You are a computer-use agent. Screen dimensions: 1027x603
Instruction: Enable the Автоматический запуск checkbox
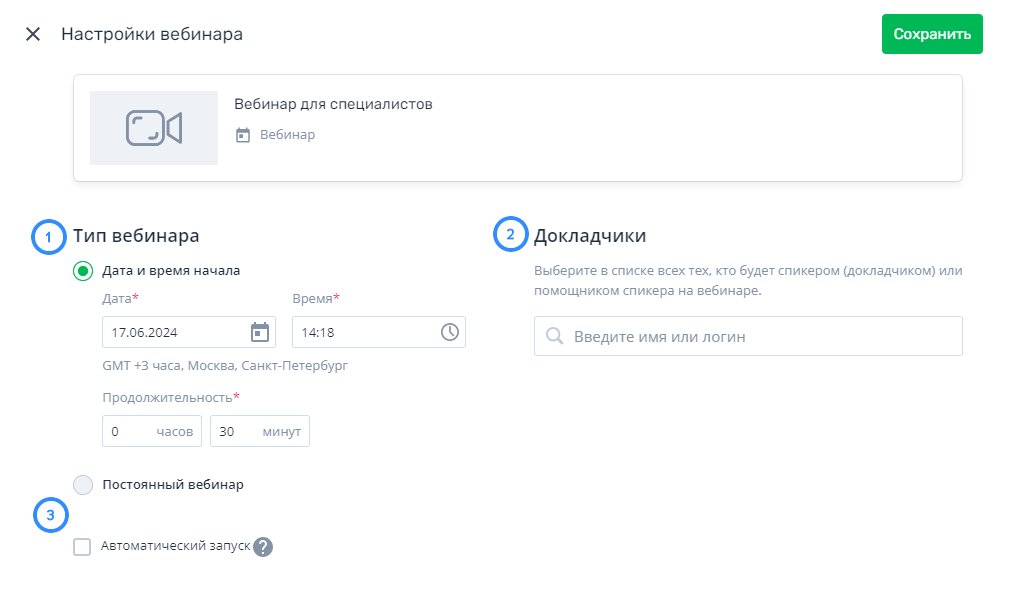[82, 547]
